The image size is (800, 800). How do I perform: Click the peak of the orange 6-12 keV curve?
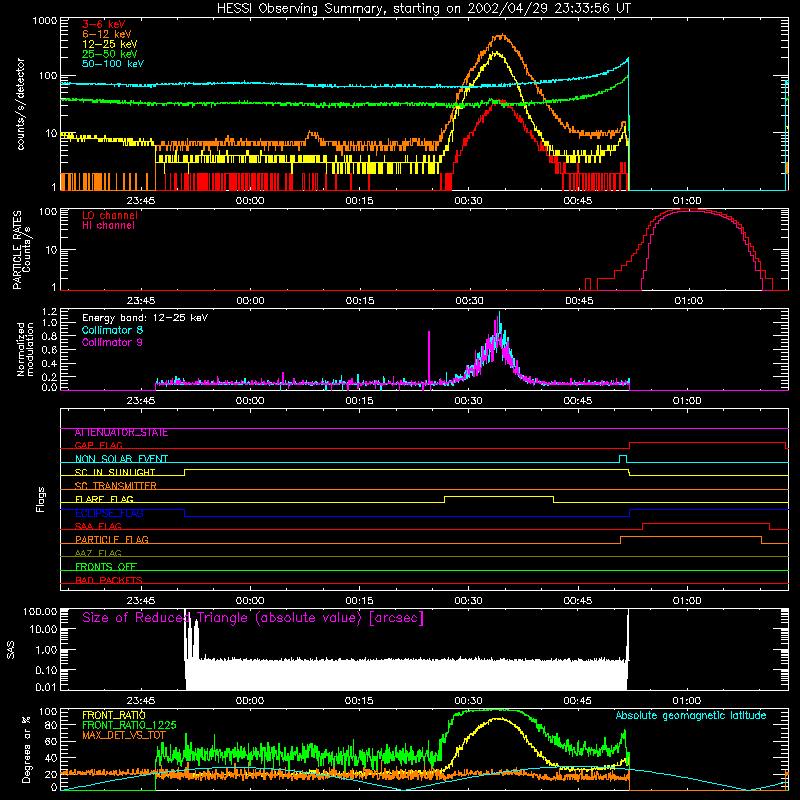[x=501, y=35]
